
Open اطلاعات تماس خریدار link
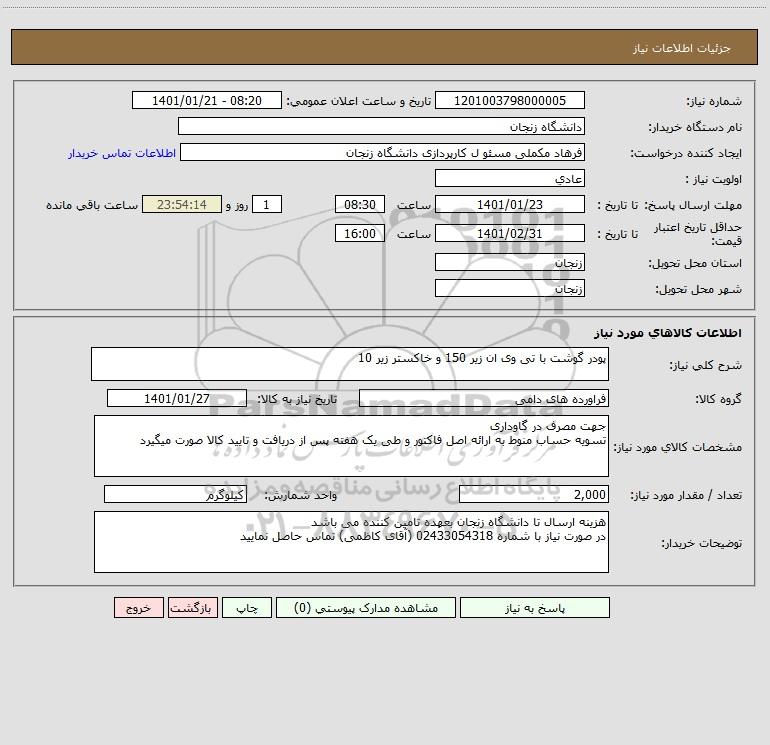click(x=122, y=153)
